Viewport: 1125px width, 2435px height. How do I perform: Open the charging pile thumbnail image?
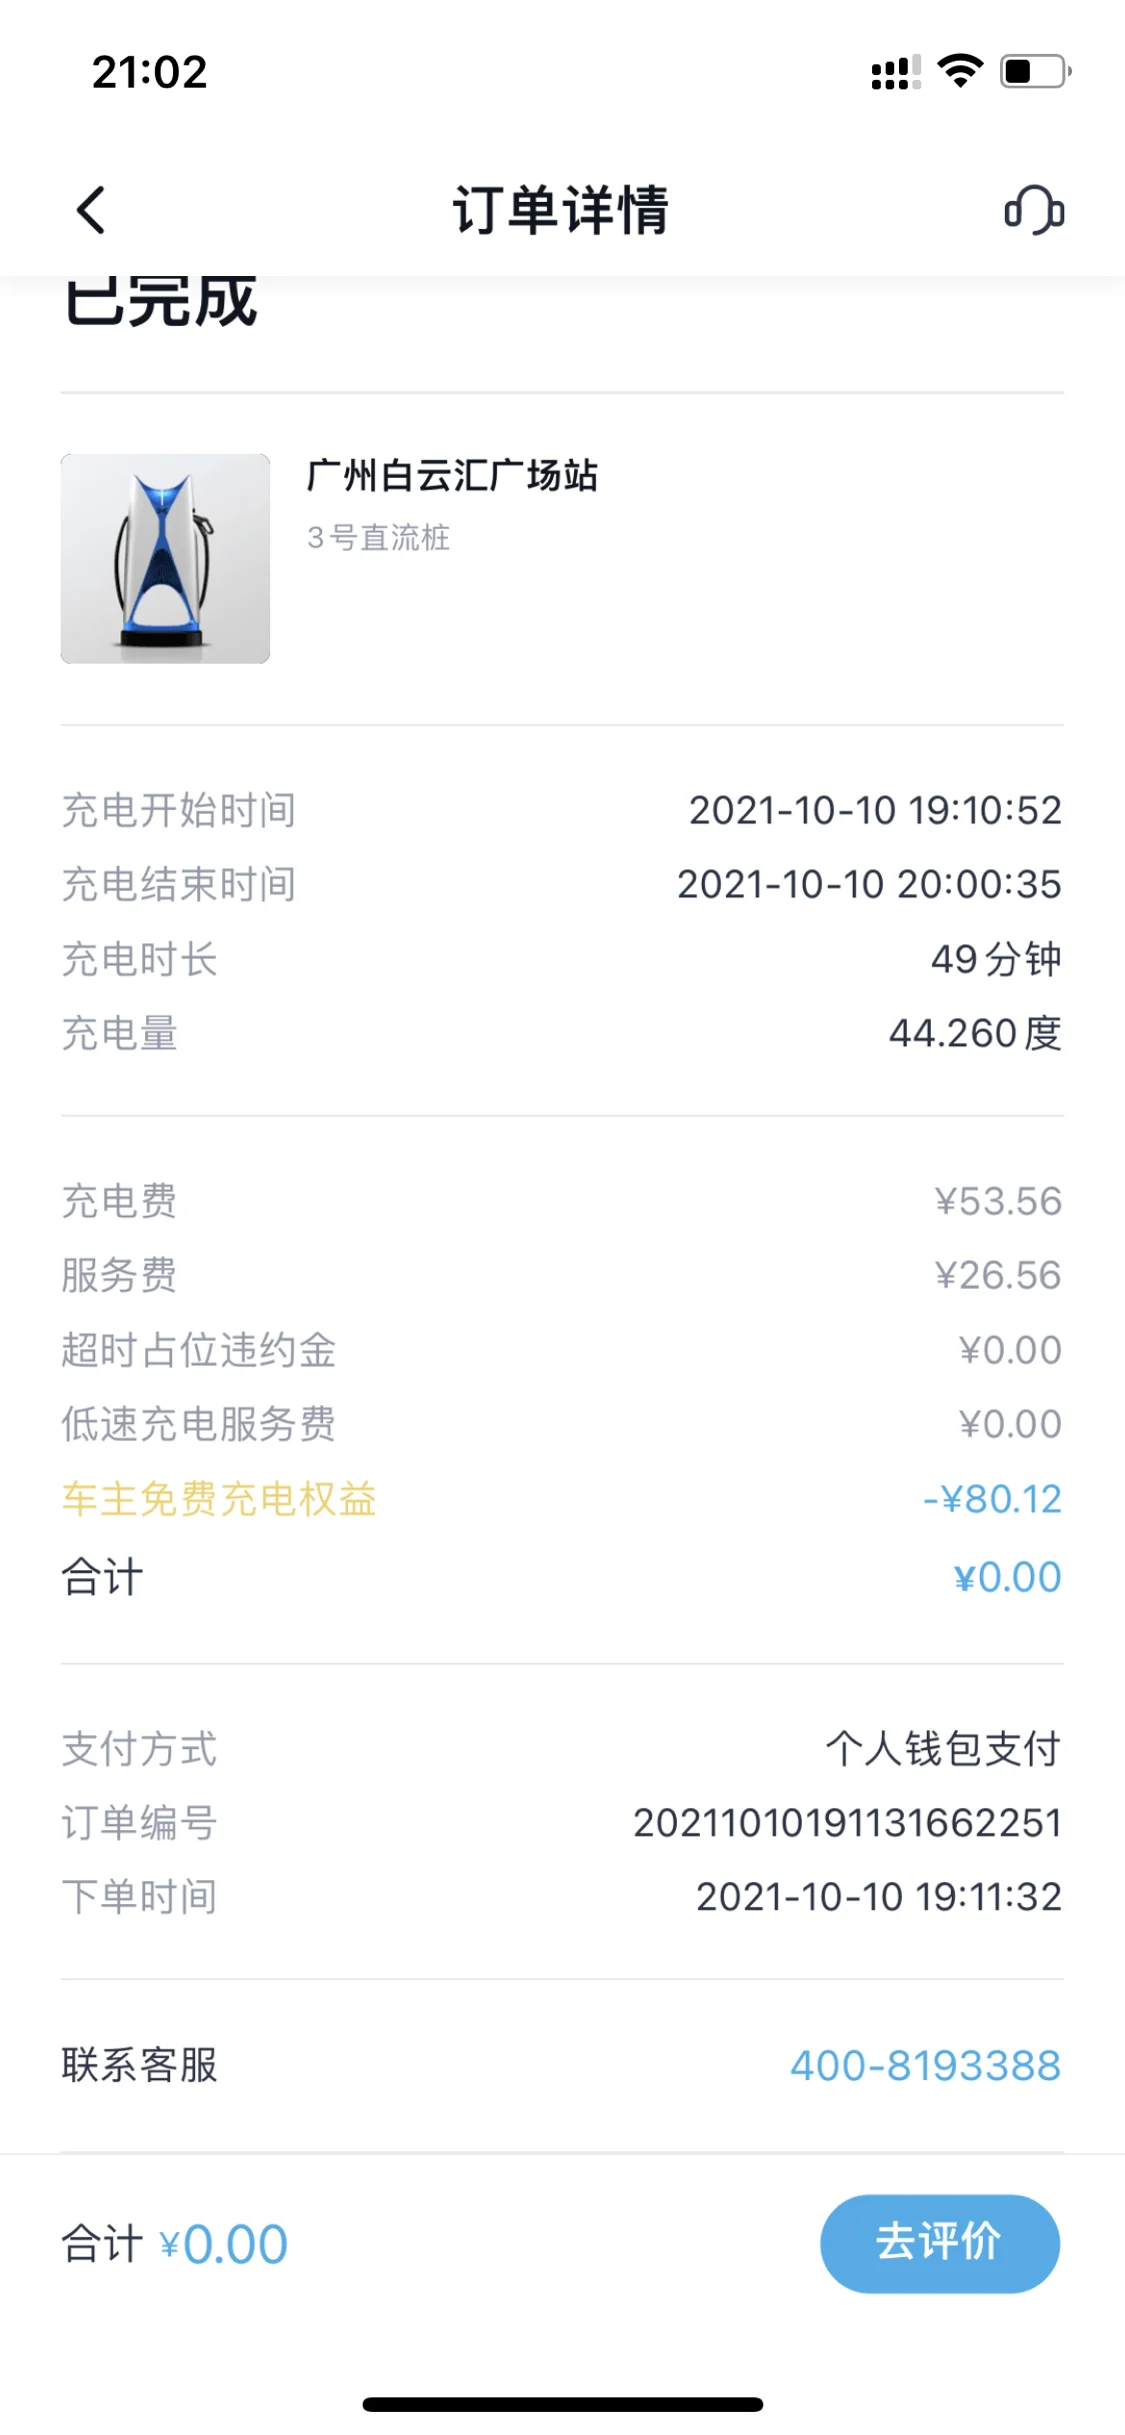(165, 558)
